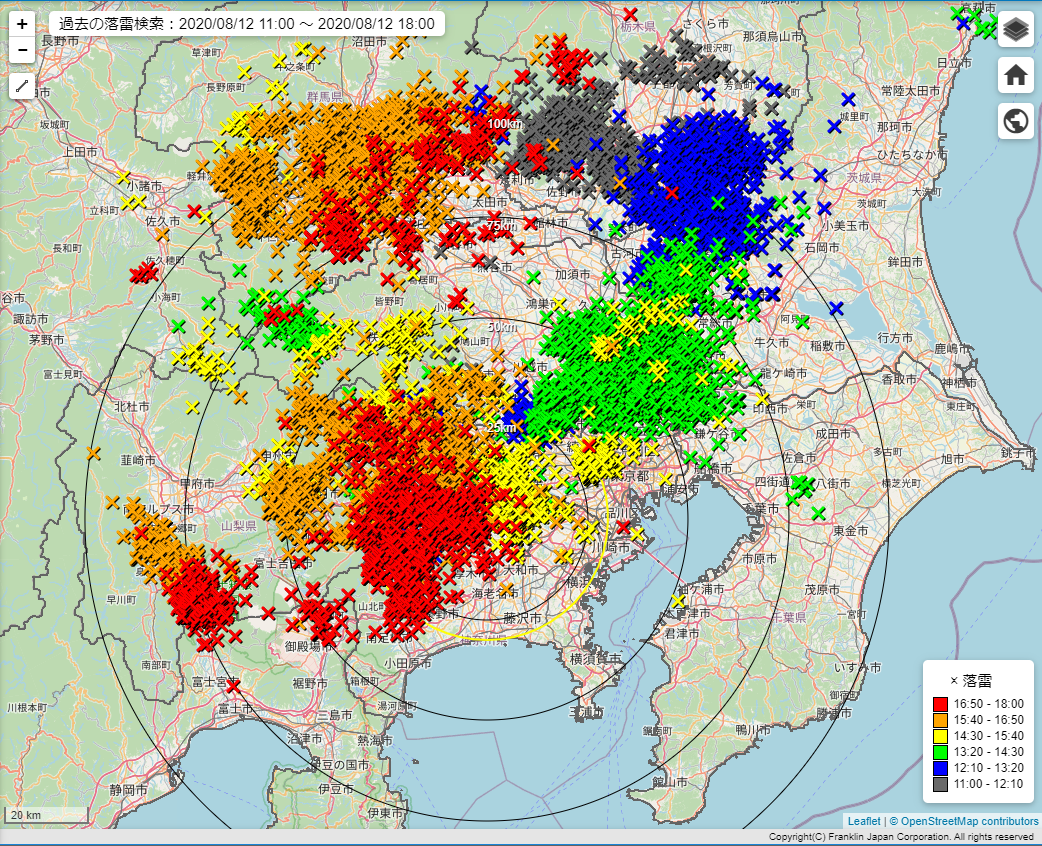Zoom in with the plus button
The image size is (1042, 846).
(x=22, y=24)
